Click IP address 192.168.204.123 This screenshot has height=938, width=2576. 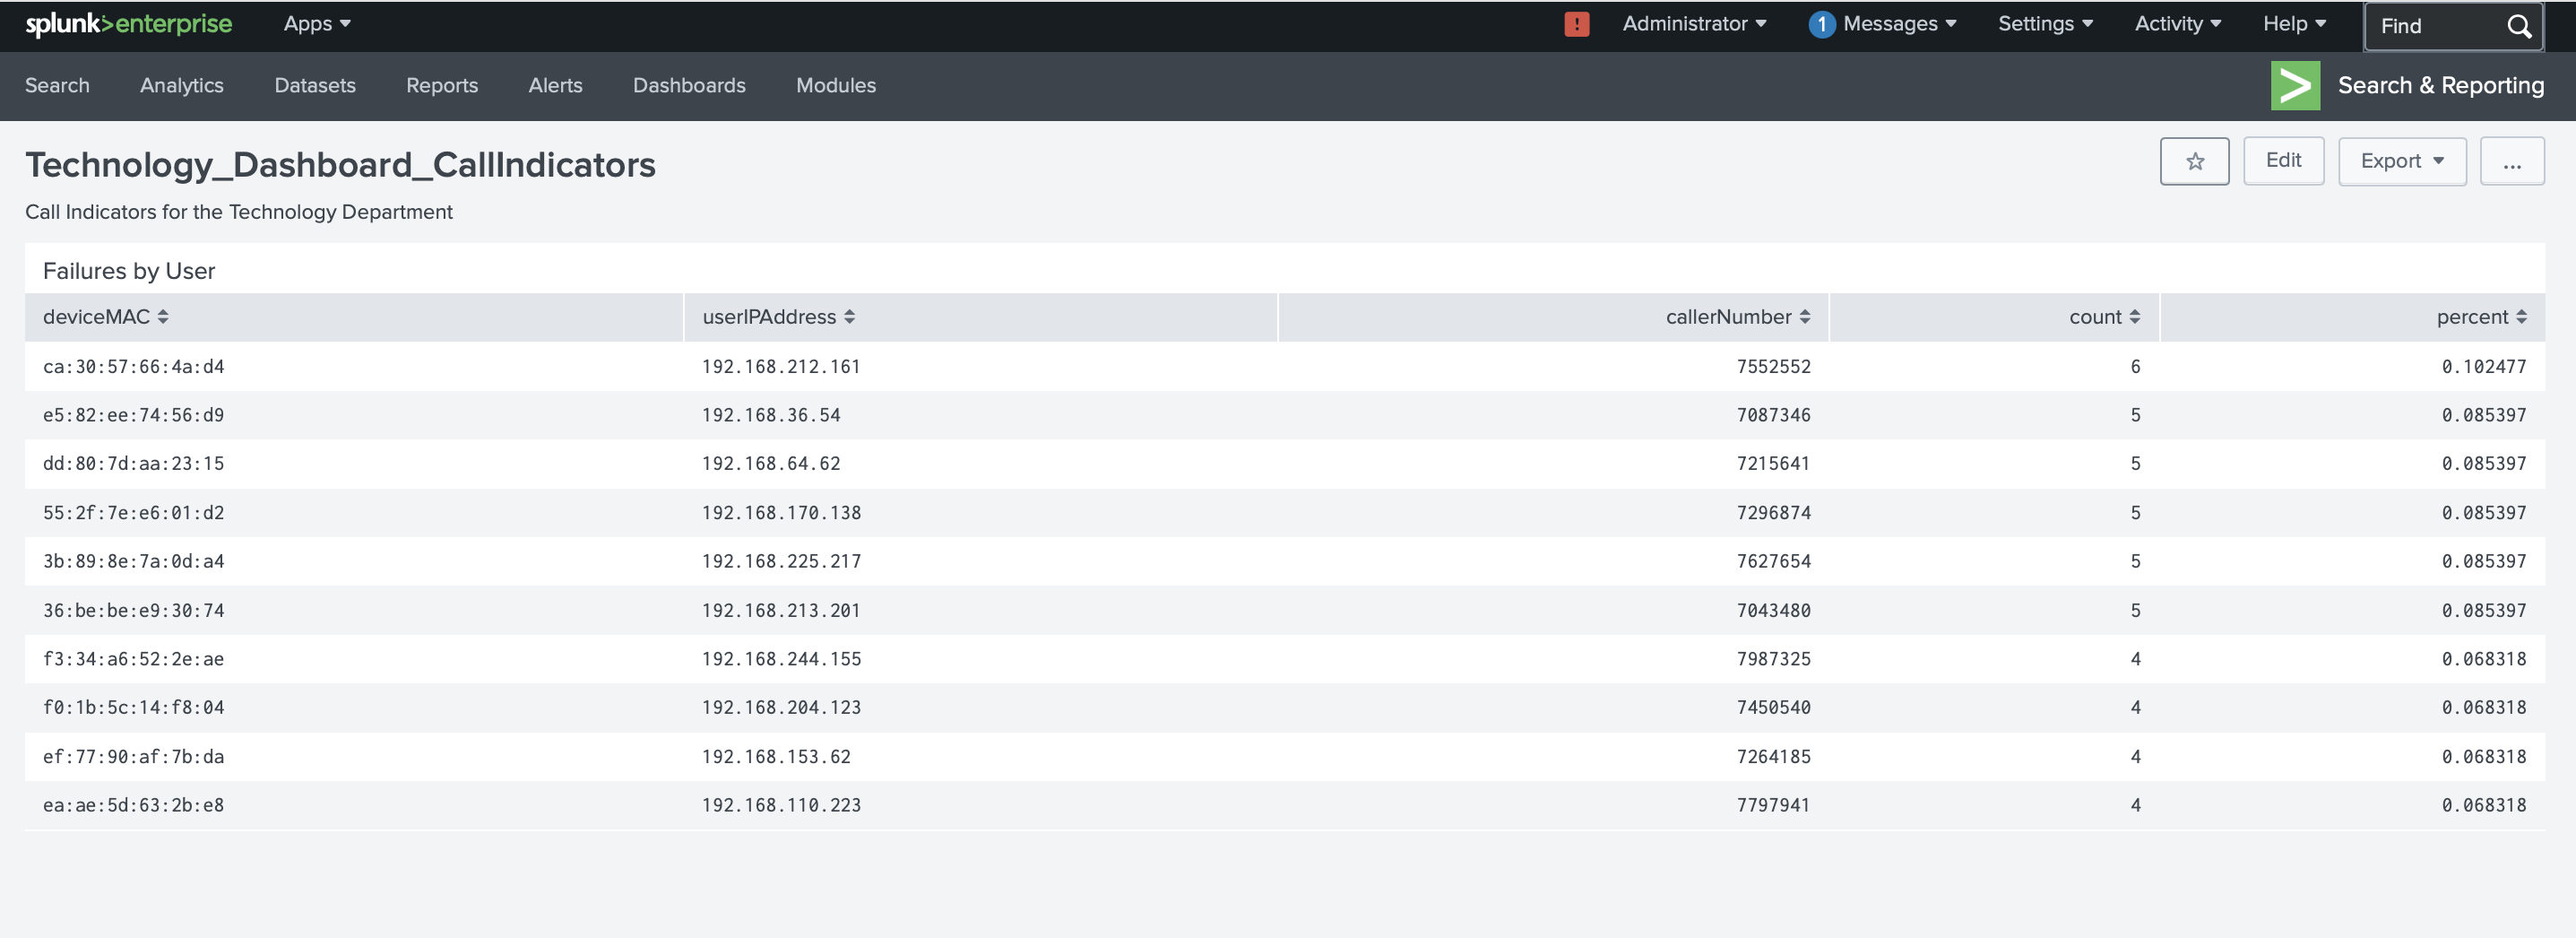click(x=781, y=708)
